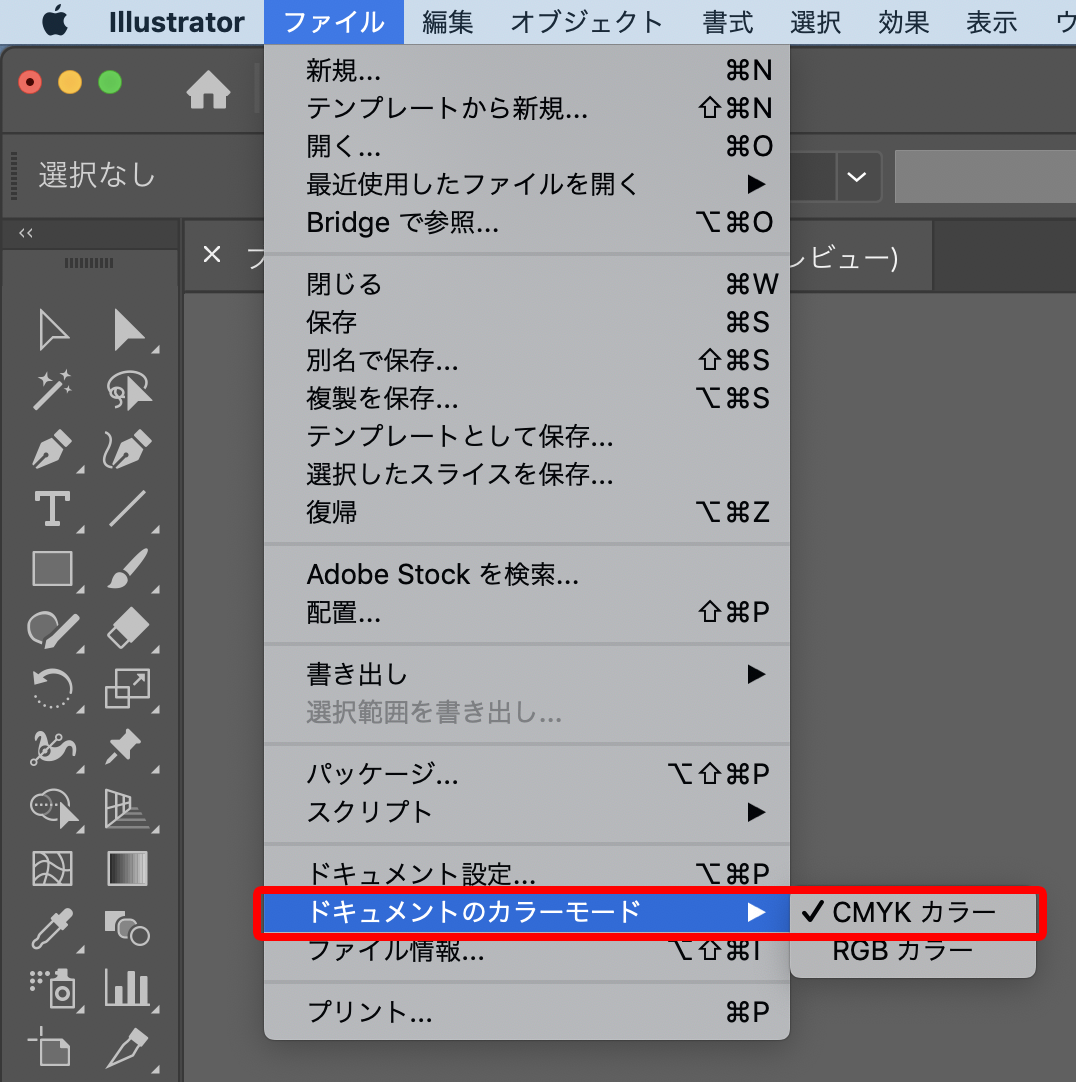The image size is (1076, 1082).
Task: Choose the Gradient tool
Action: point(128,868)
